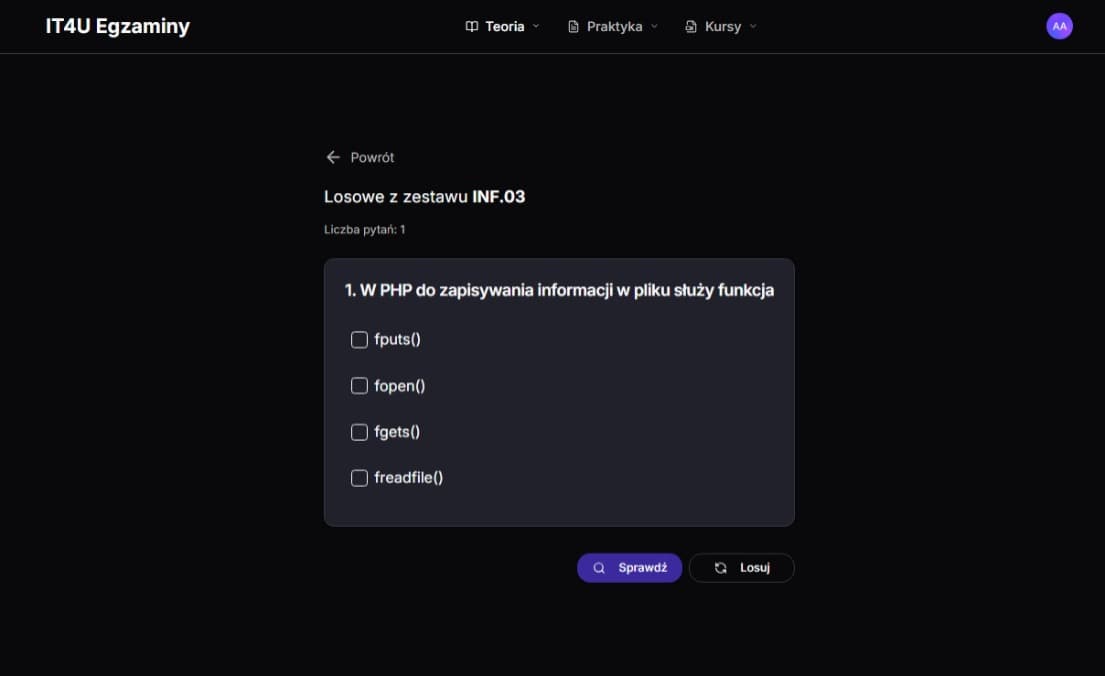Click the book icon beside Teoria
The height and width of the screenshot is (676, 1105).
coord(472,27)
